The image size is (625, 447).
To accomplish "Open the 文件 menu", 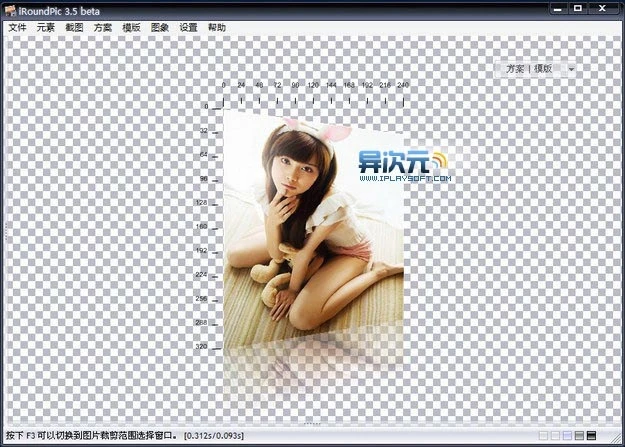I will 17,28.
